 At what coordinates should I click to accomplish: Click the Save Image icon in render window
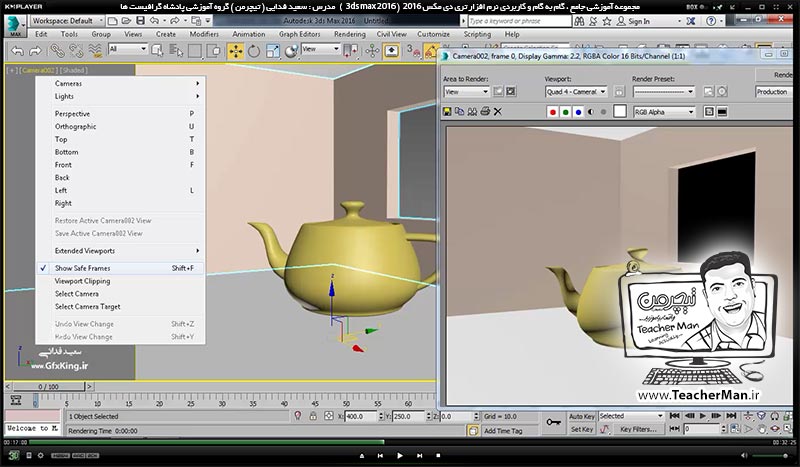[x=447, y=111]
